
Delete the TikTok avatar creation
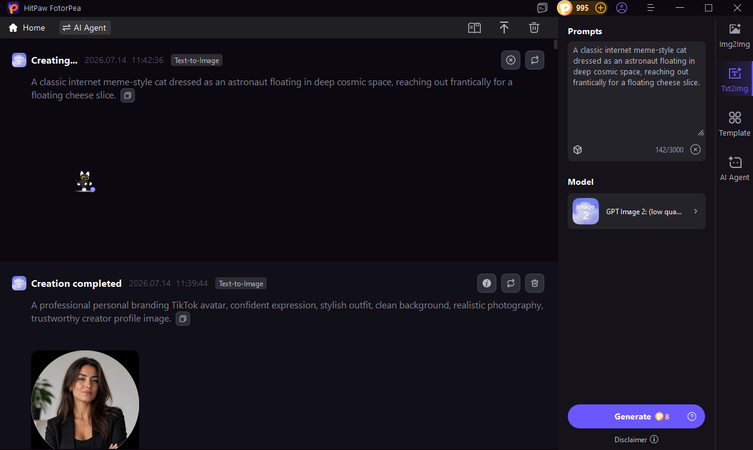pos(534,283)
